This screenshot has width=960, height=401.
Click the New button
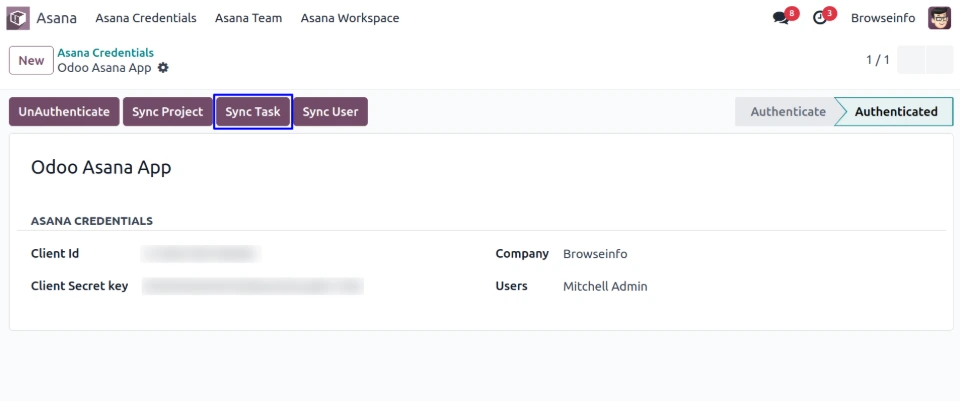pyautogui.click(x=31, y=61)
